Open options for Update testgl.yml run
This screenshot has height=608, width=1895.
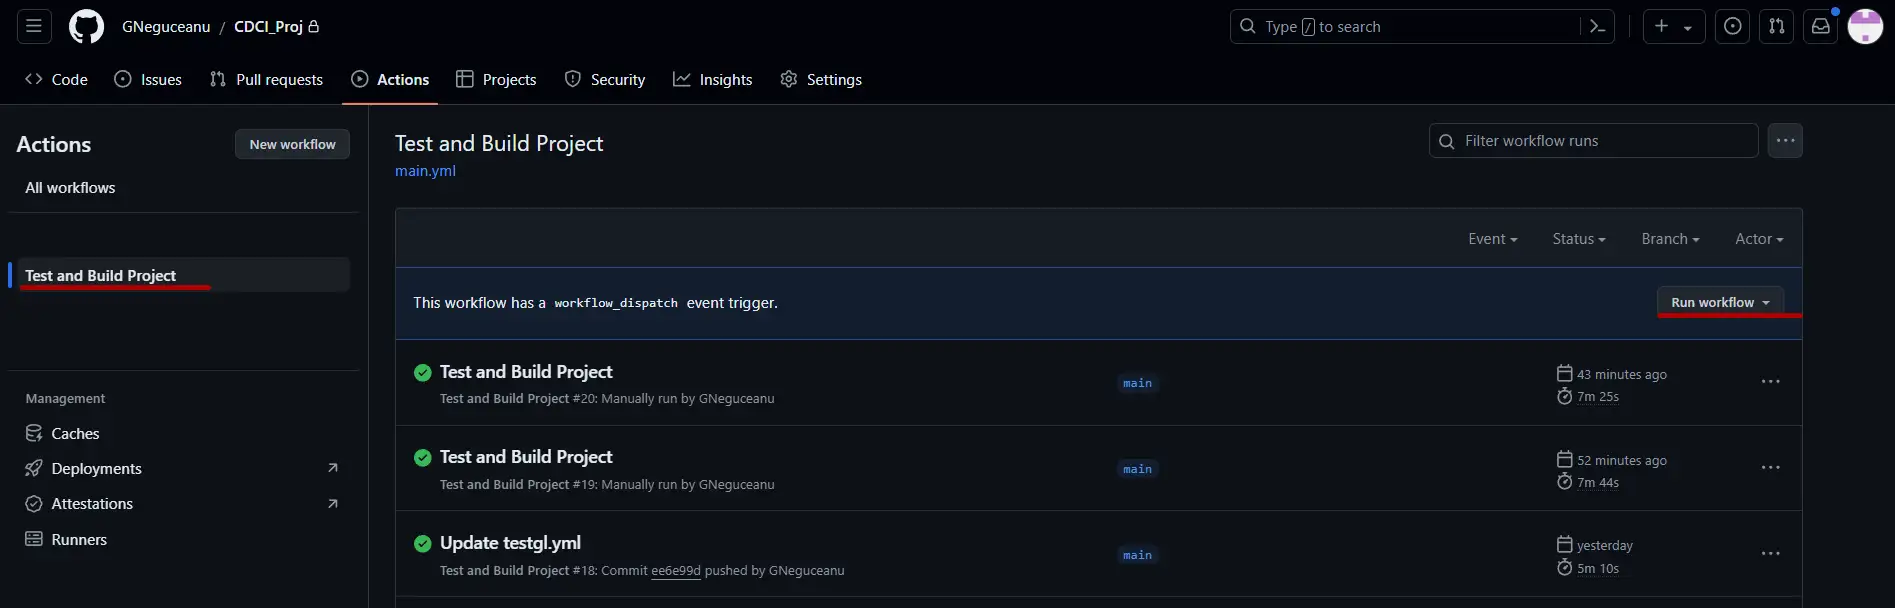1770,554
